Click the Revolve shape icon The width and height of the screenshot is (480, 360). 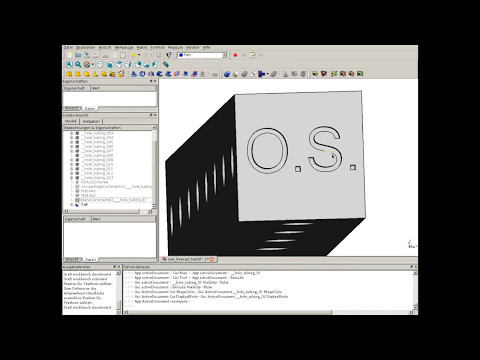click(x=142, y=74)
